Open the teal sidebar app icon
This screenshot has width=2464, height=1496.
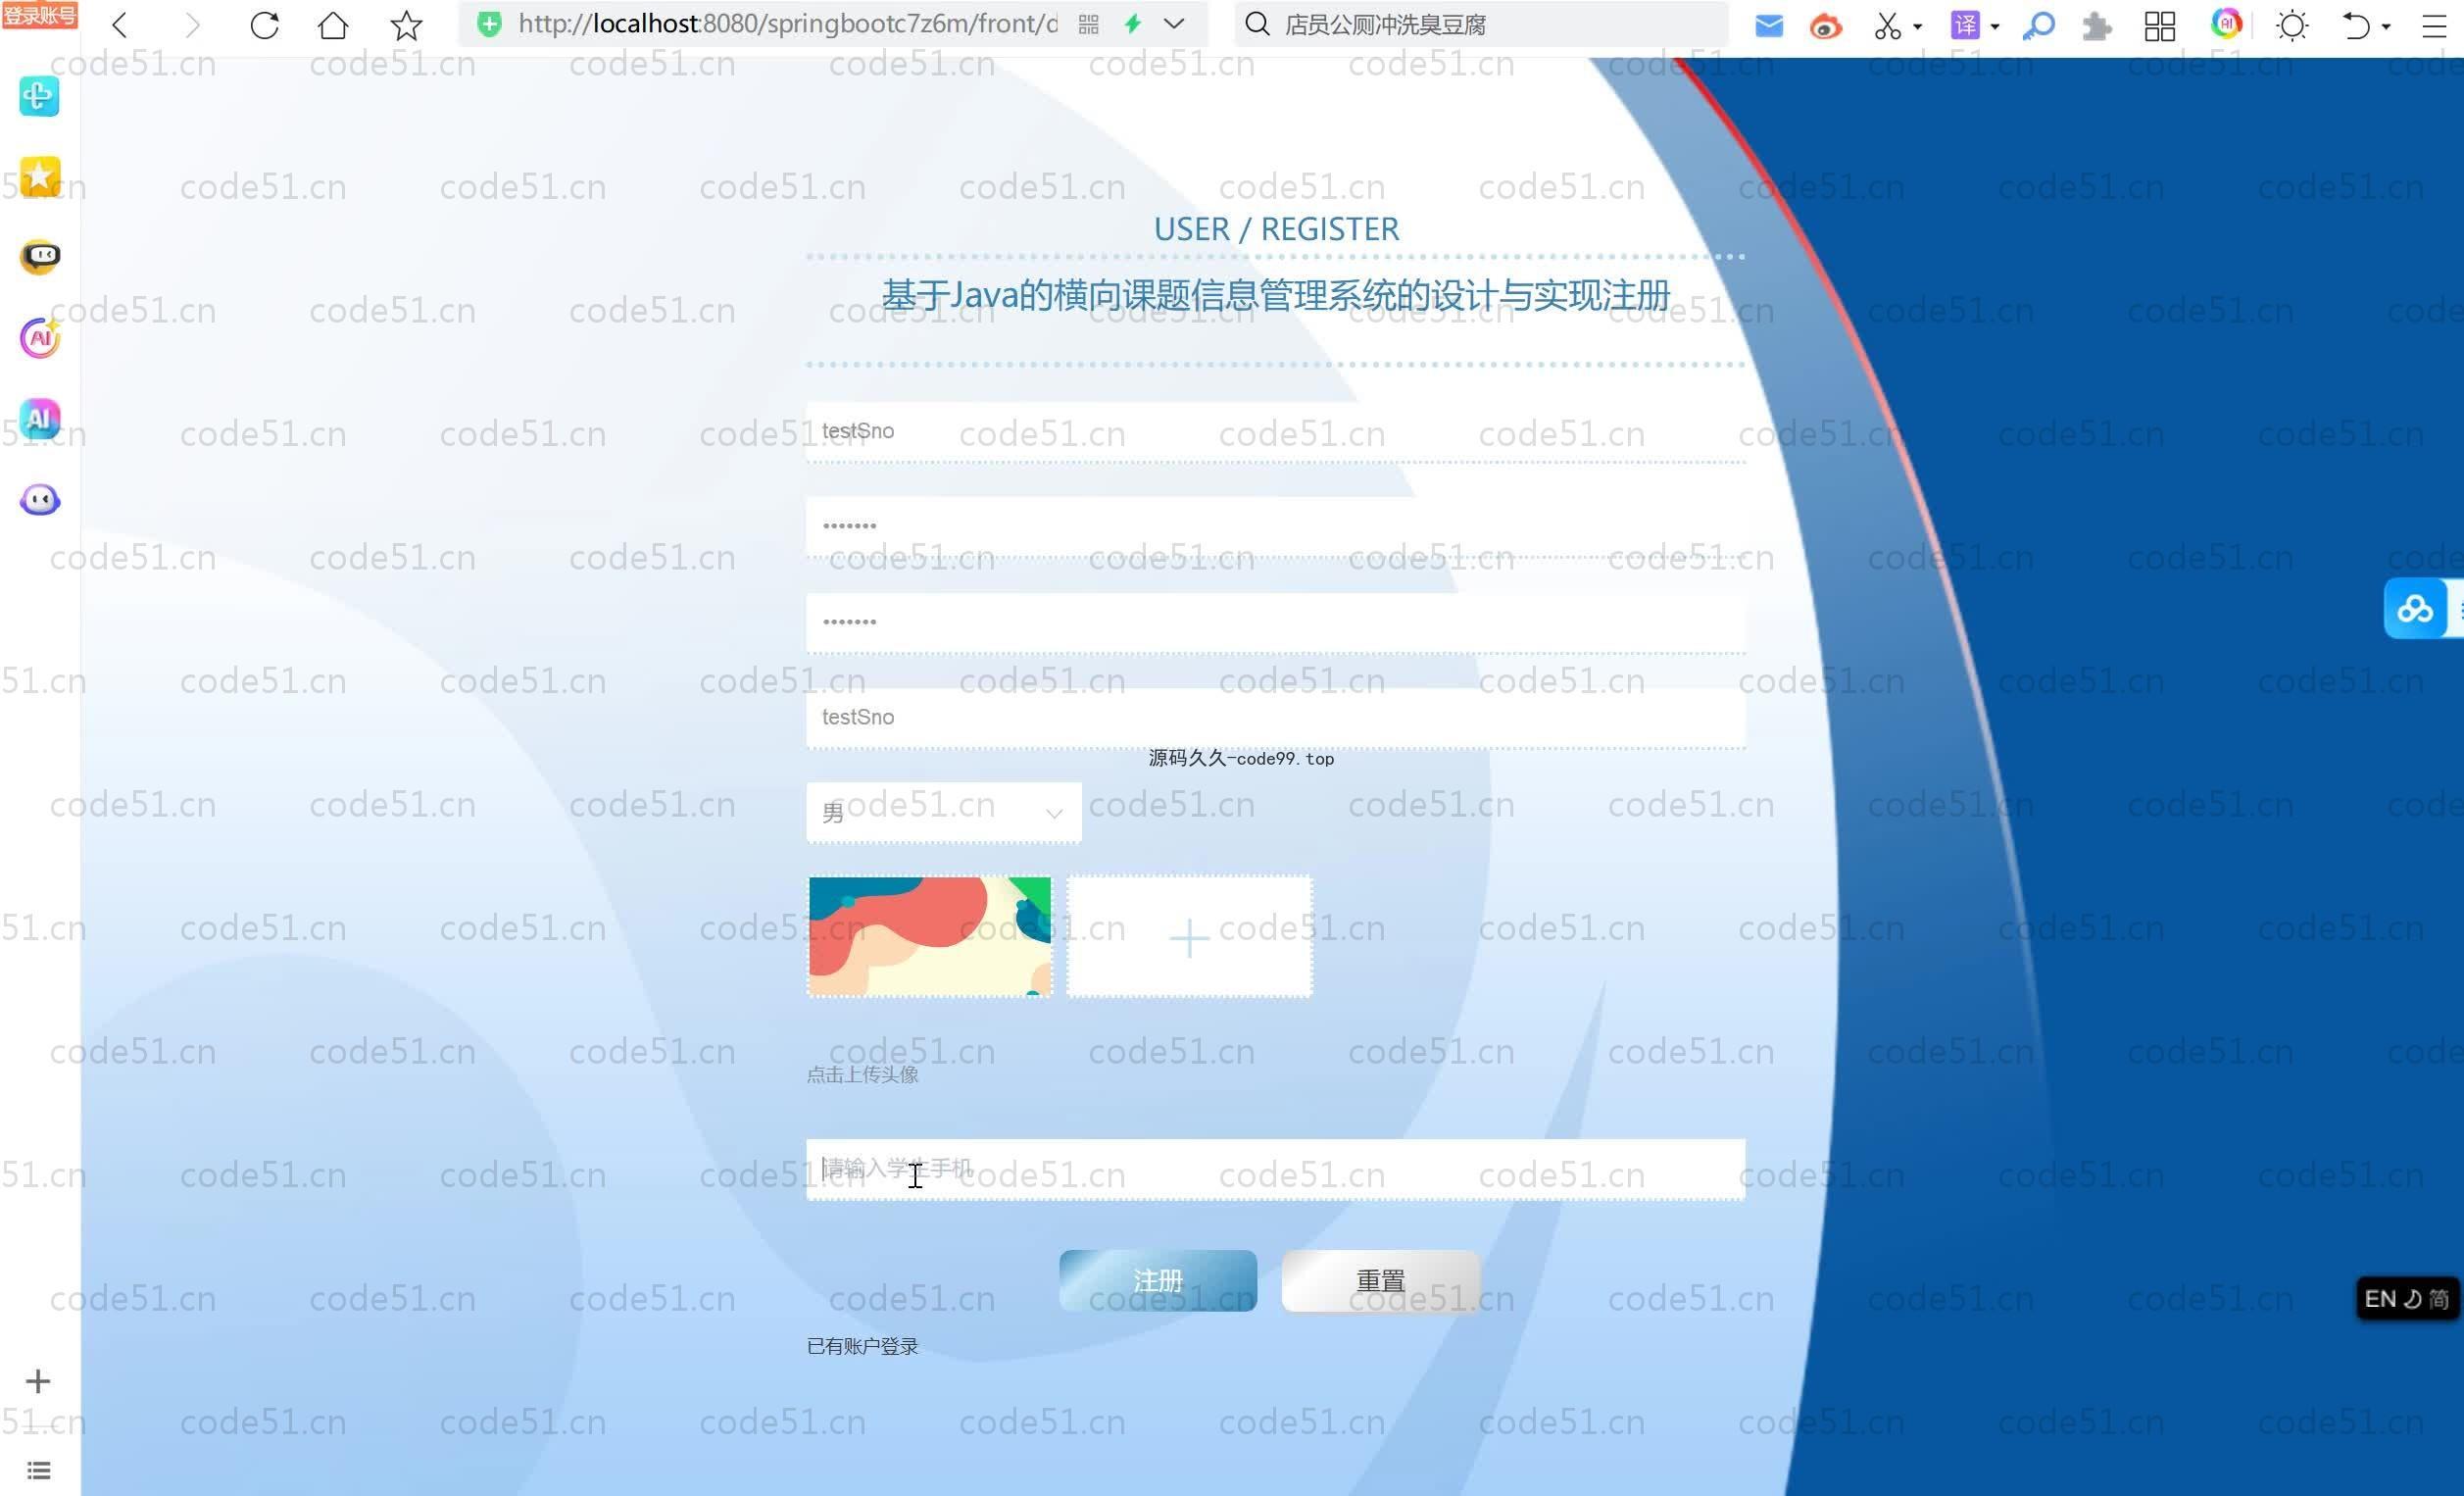coord(39,96)
